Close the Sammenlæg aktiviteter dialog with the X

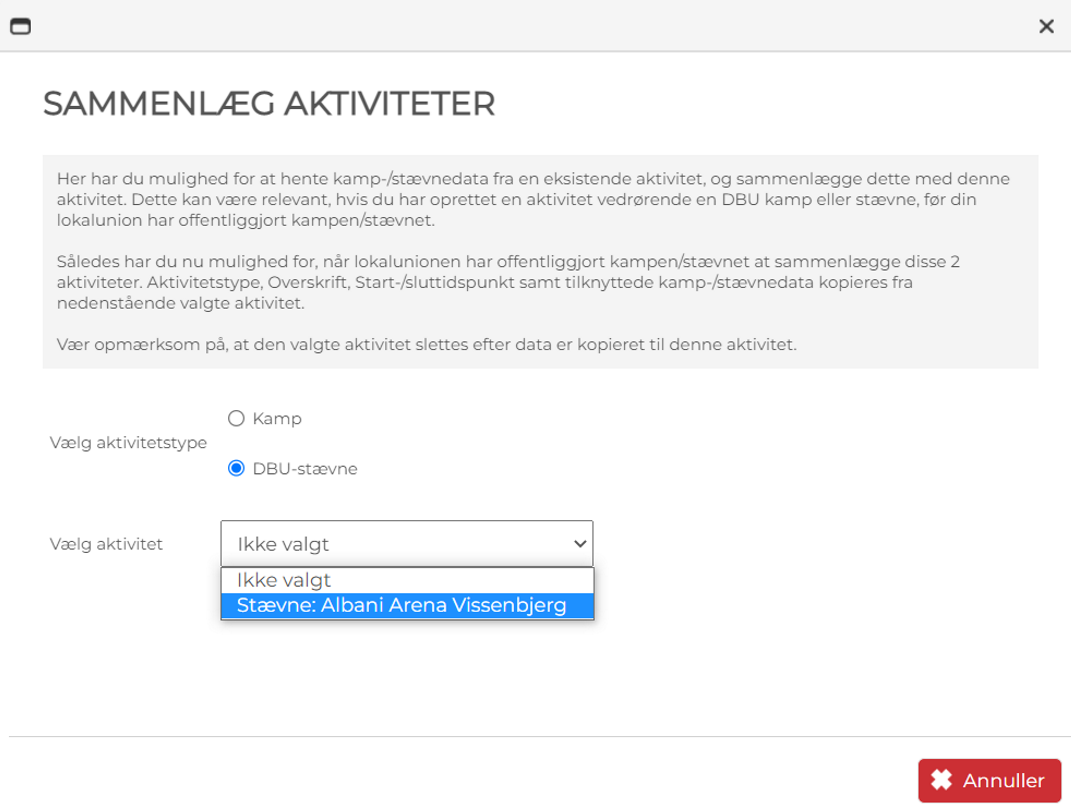click(1046, 27)
